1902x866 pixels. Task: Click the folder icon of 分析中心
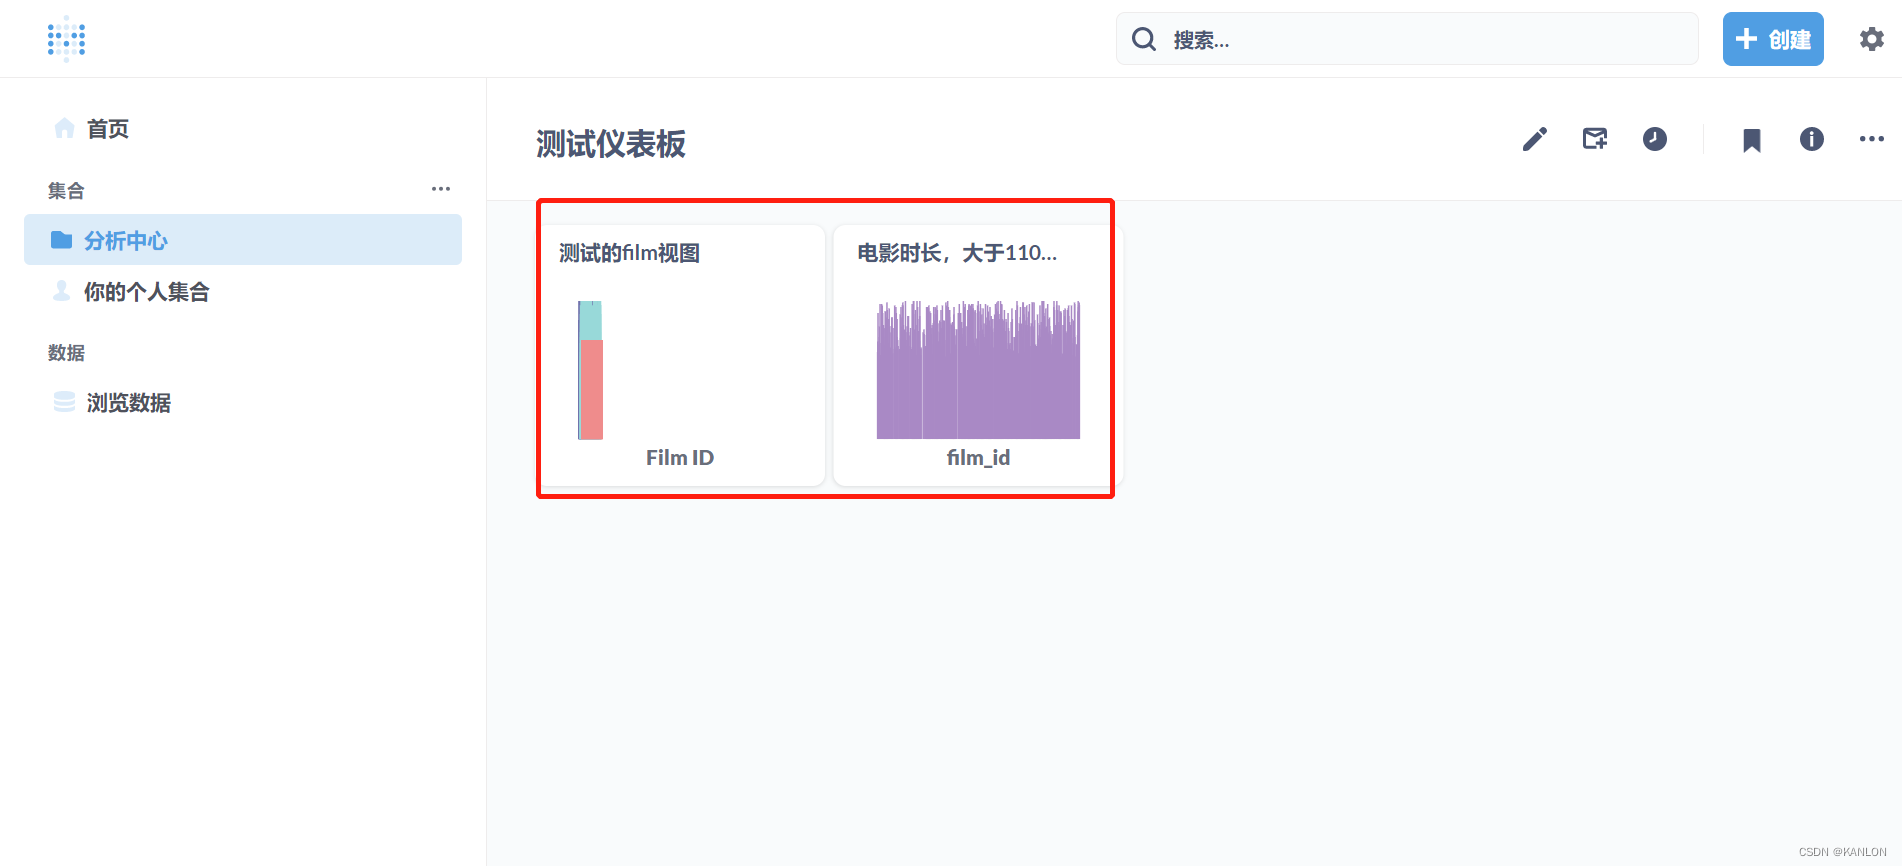pyautogui.click(x=62, y=240)
